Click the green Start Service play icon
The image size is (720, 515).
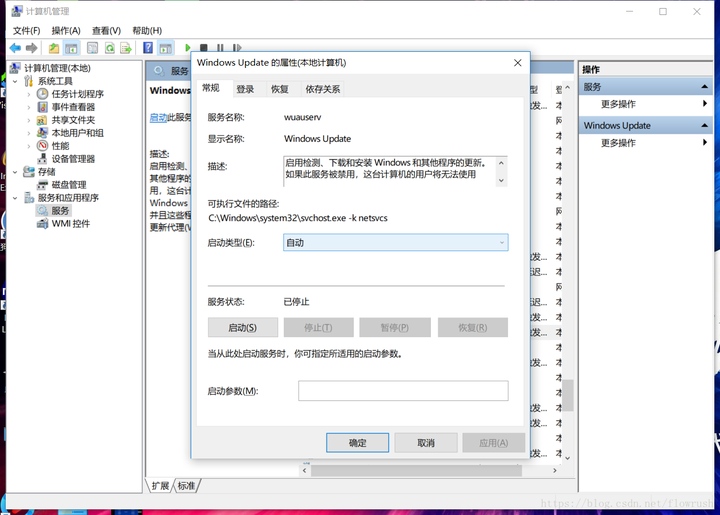[187, 48]
